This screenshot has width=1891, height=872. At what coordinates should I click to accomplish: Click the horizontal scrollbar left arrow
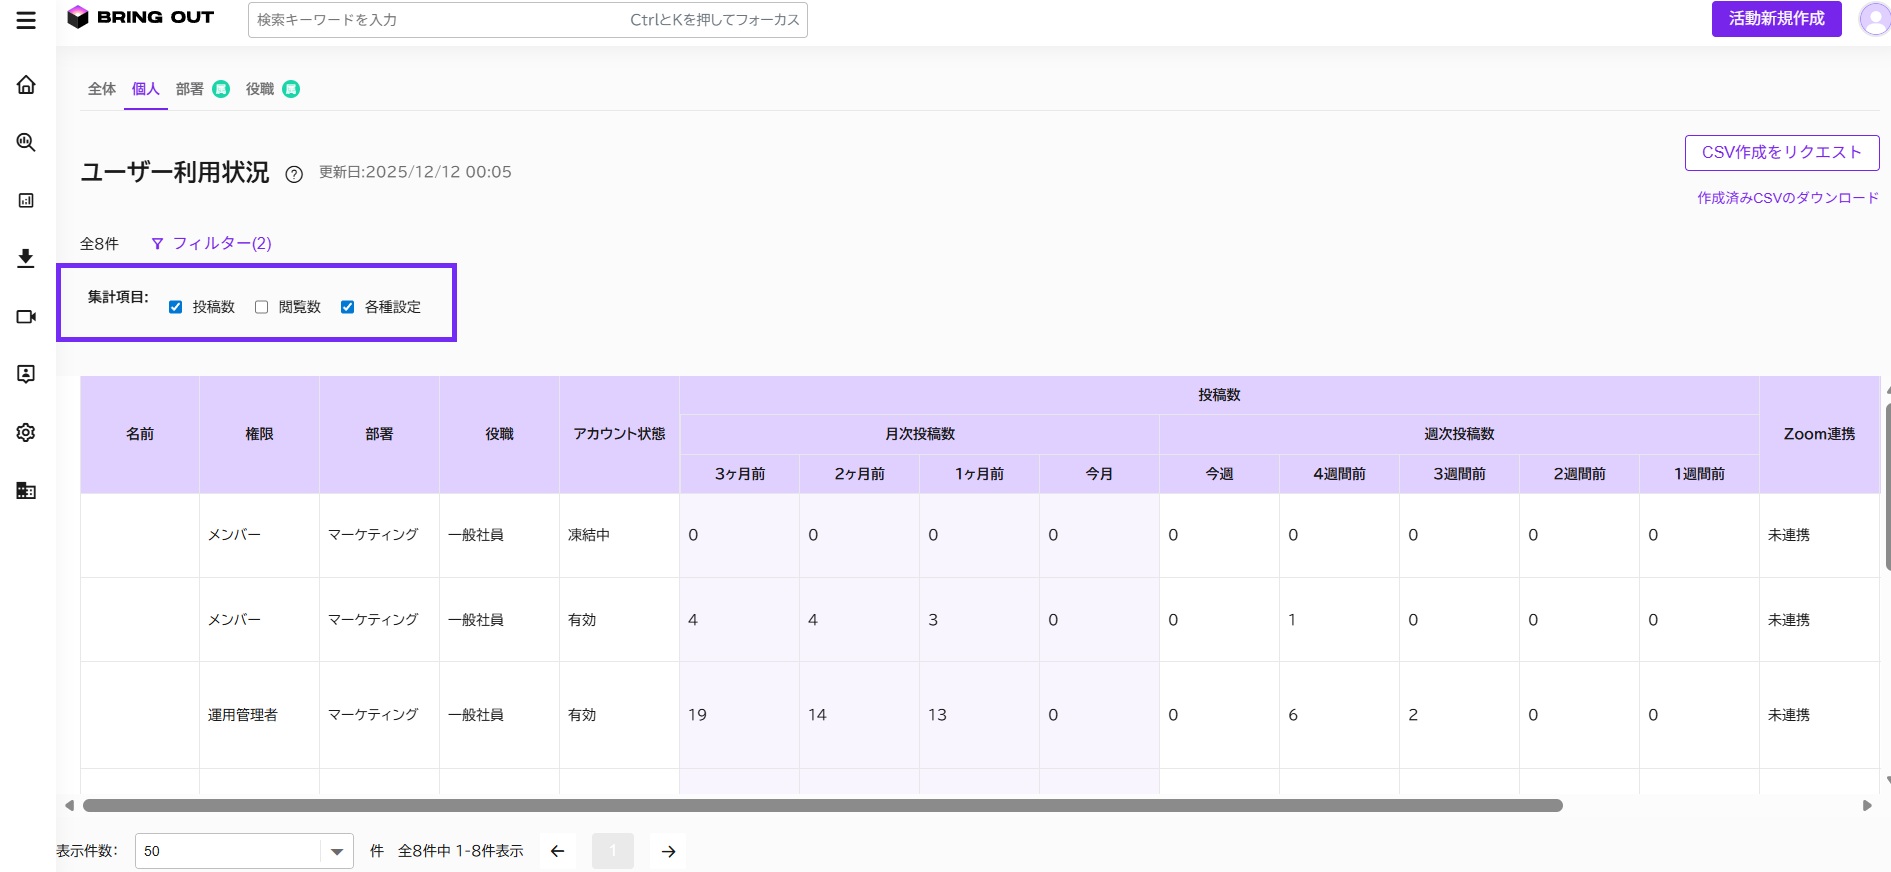(x=69, y=805)
